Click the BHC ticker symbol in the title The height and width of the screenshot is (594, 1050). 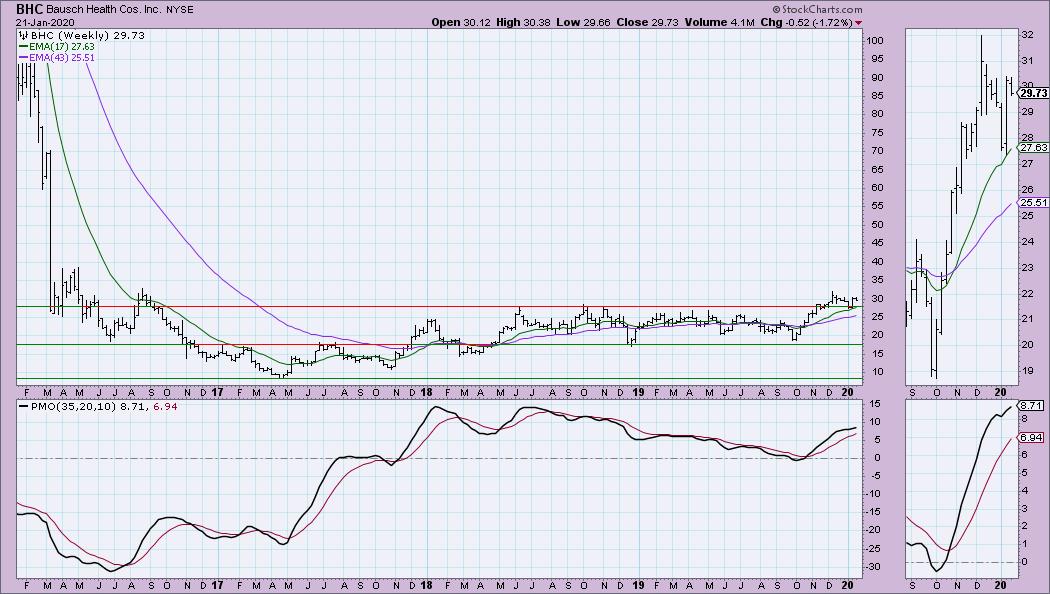(x=29, y=9)
